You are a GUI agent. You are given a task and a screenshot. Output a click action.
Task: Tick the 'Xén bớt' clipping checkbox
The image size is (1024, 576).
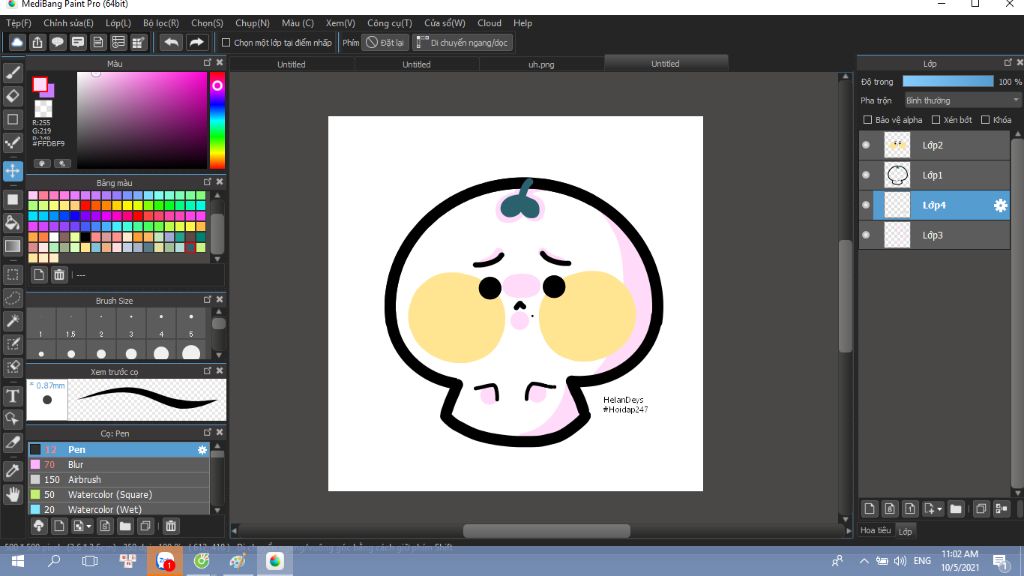(x=936, y=120)
